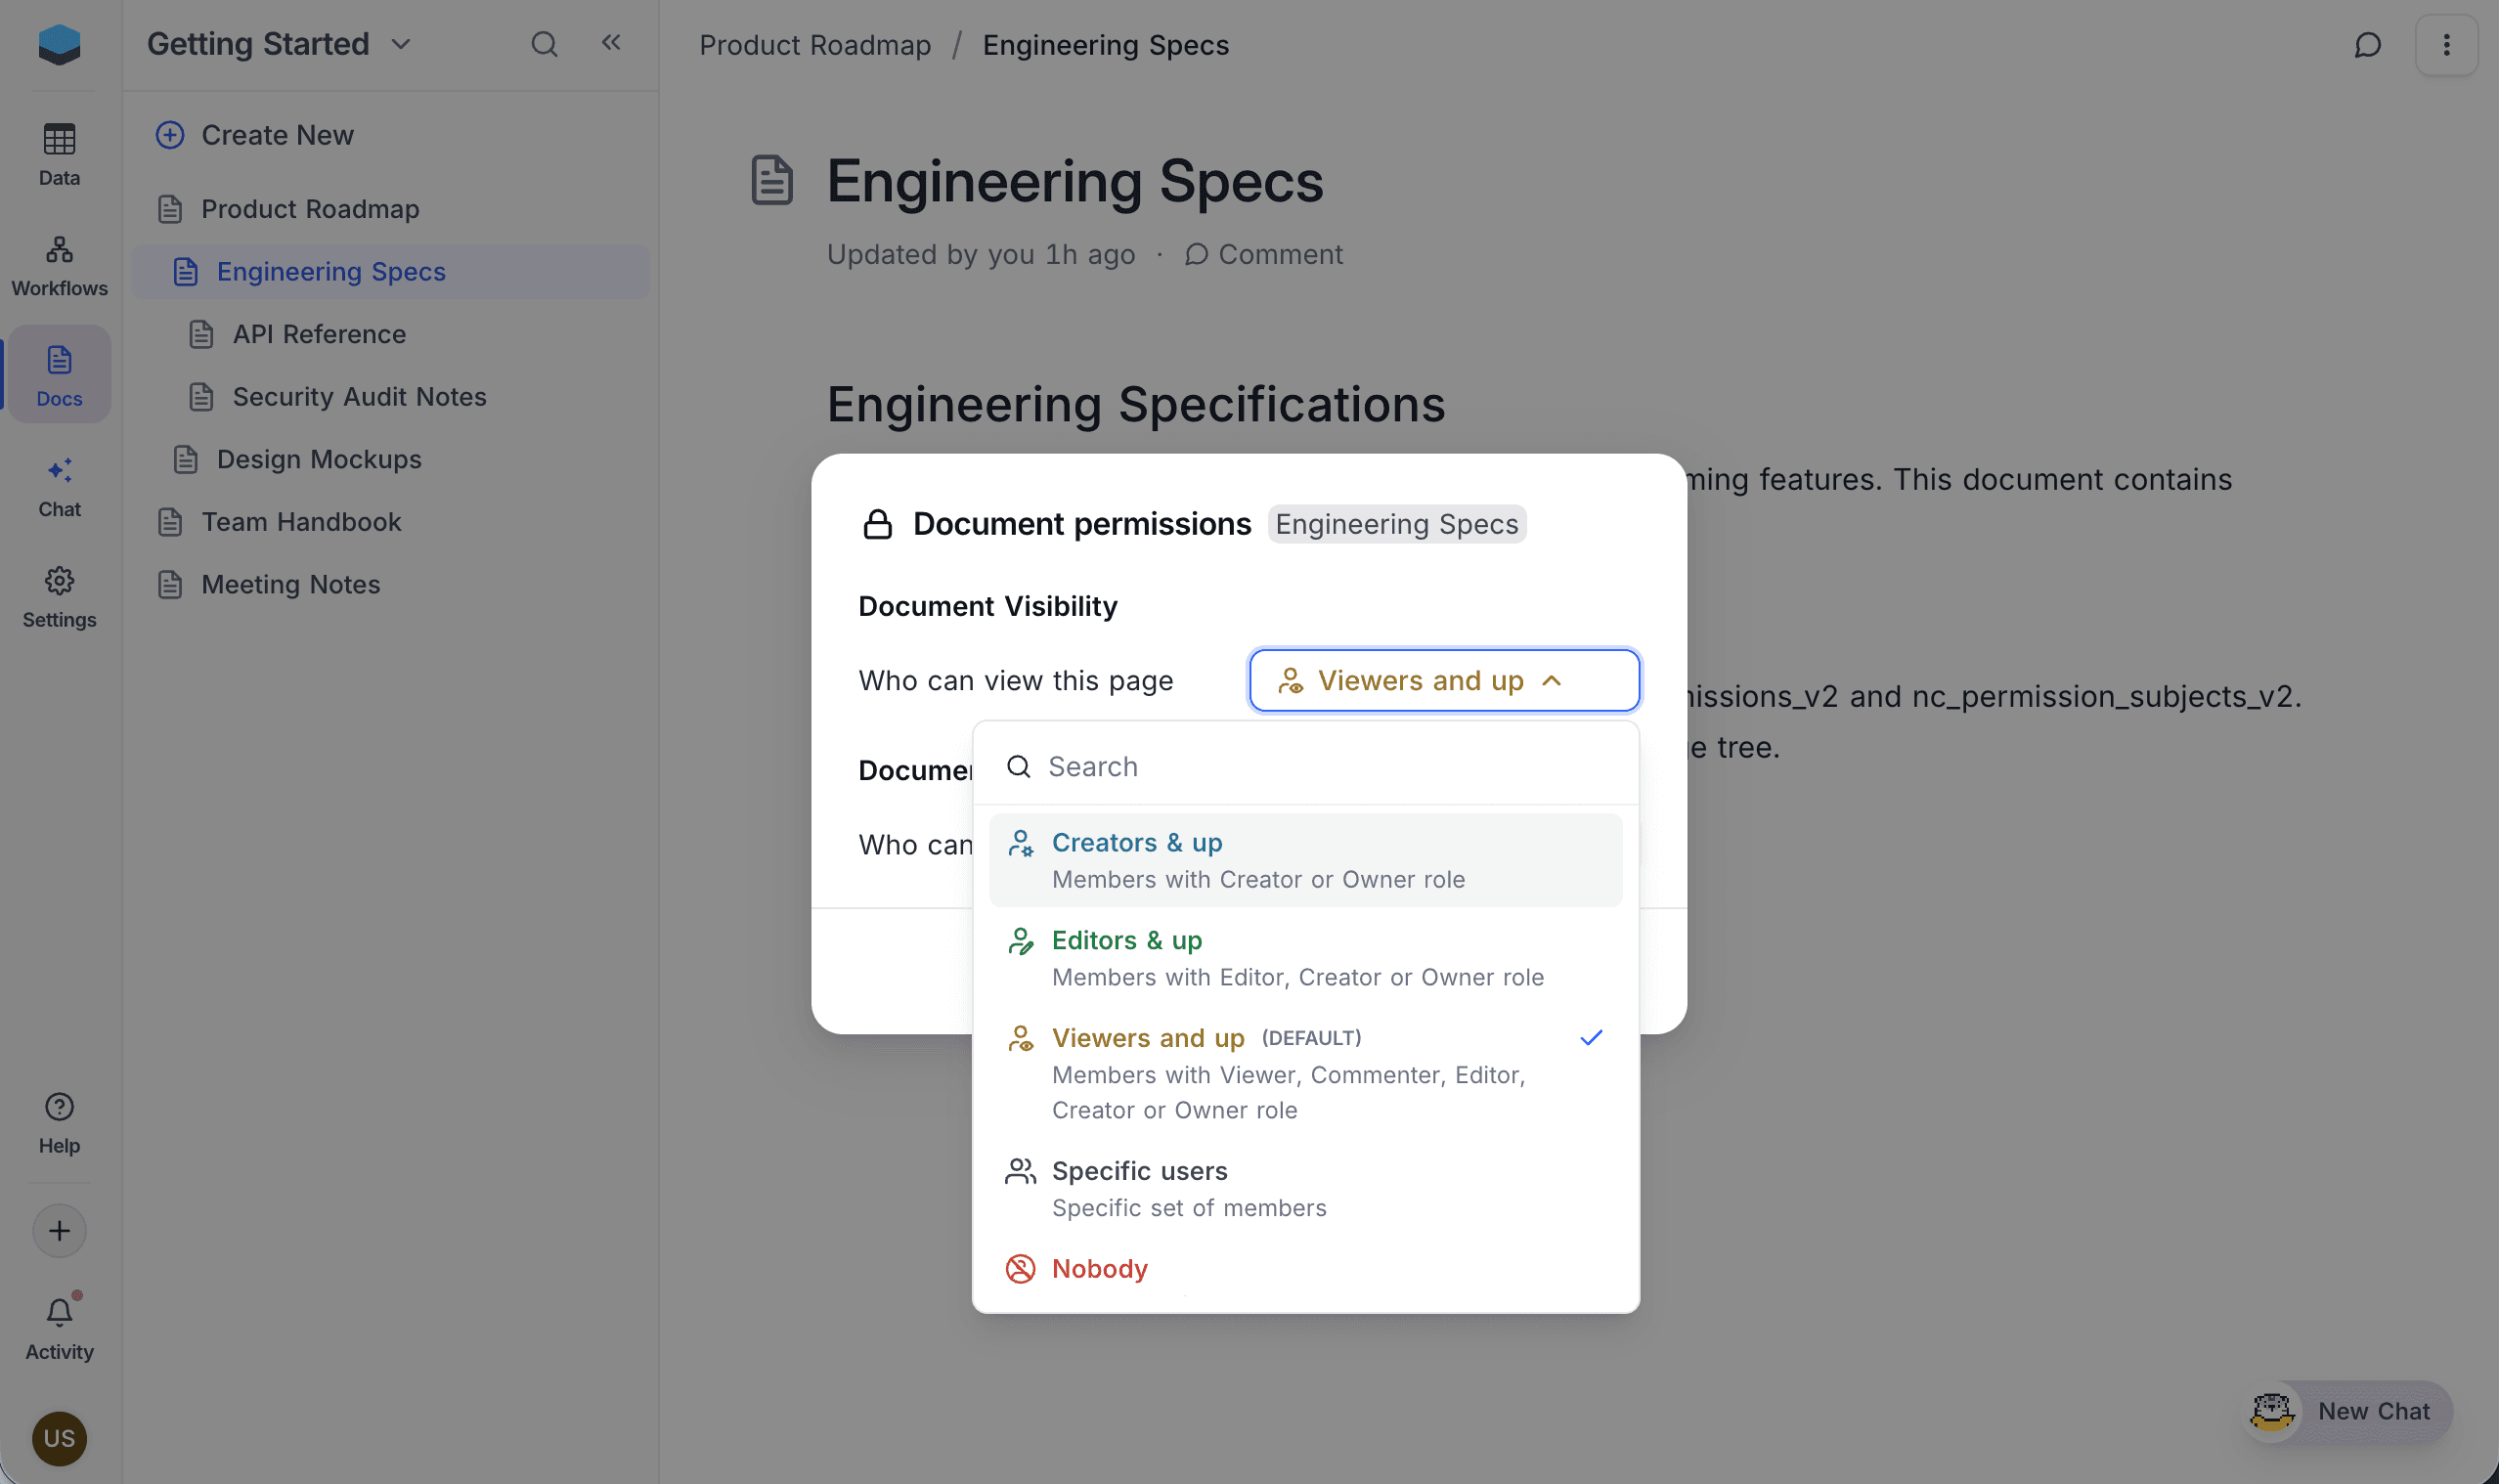Open the Getting Started workspace switcher
Image resolution: width=2499 pixels, height=1484 pixels.
(x=277, y=44)
